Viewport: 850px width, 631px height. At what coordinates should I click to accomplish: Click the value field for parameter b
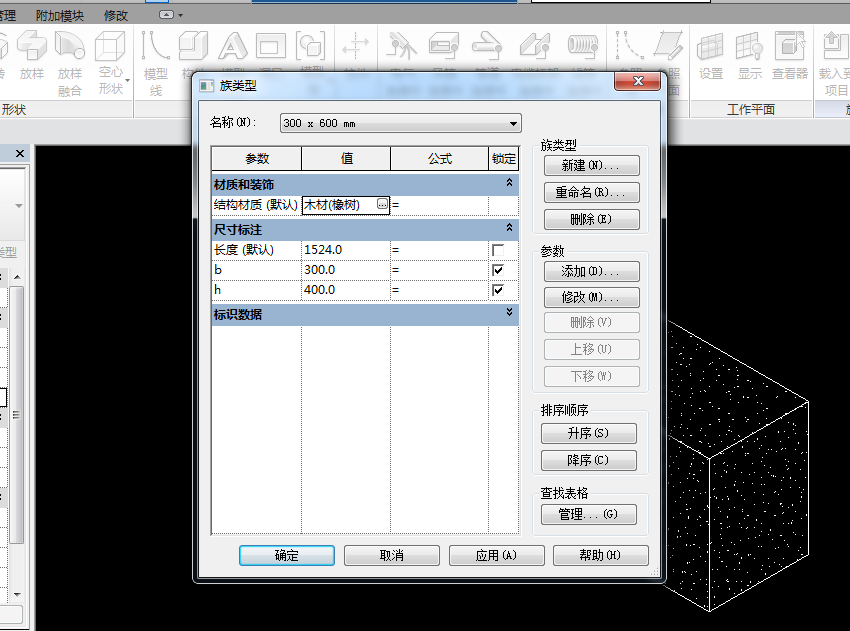345,270
